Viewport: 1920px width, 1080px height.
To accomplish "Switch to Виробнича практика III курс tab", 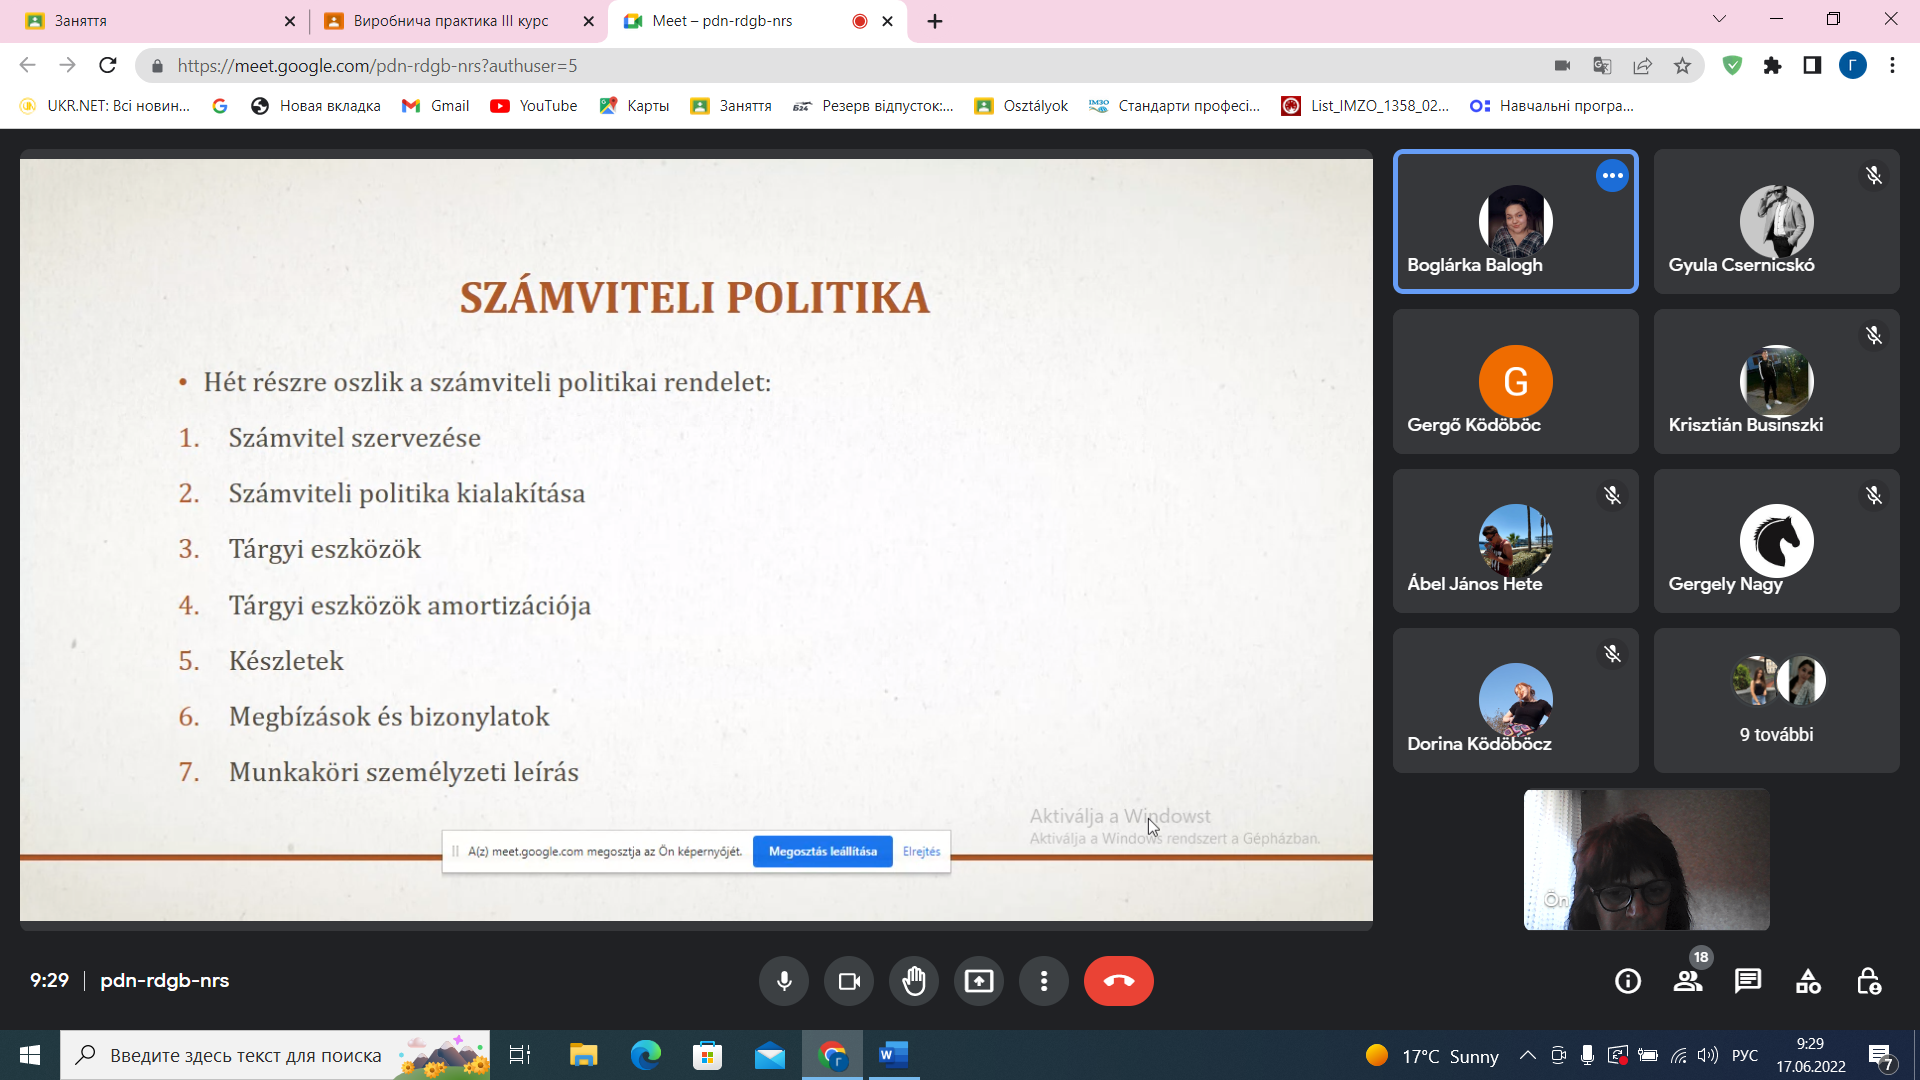I will (450, 21).
